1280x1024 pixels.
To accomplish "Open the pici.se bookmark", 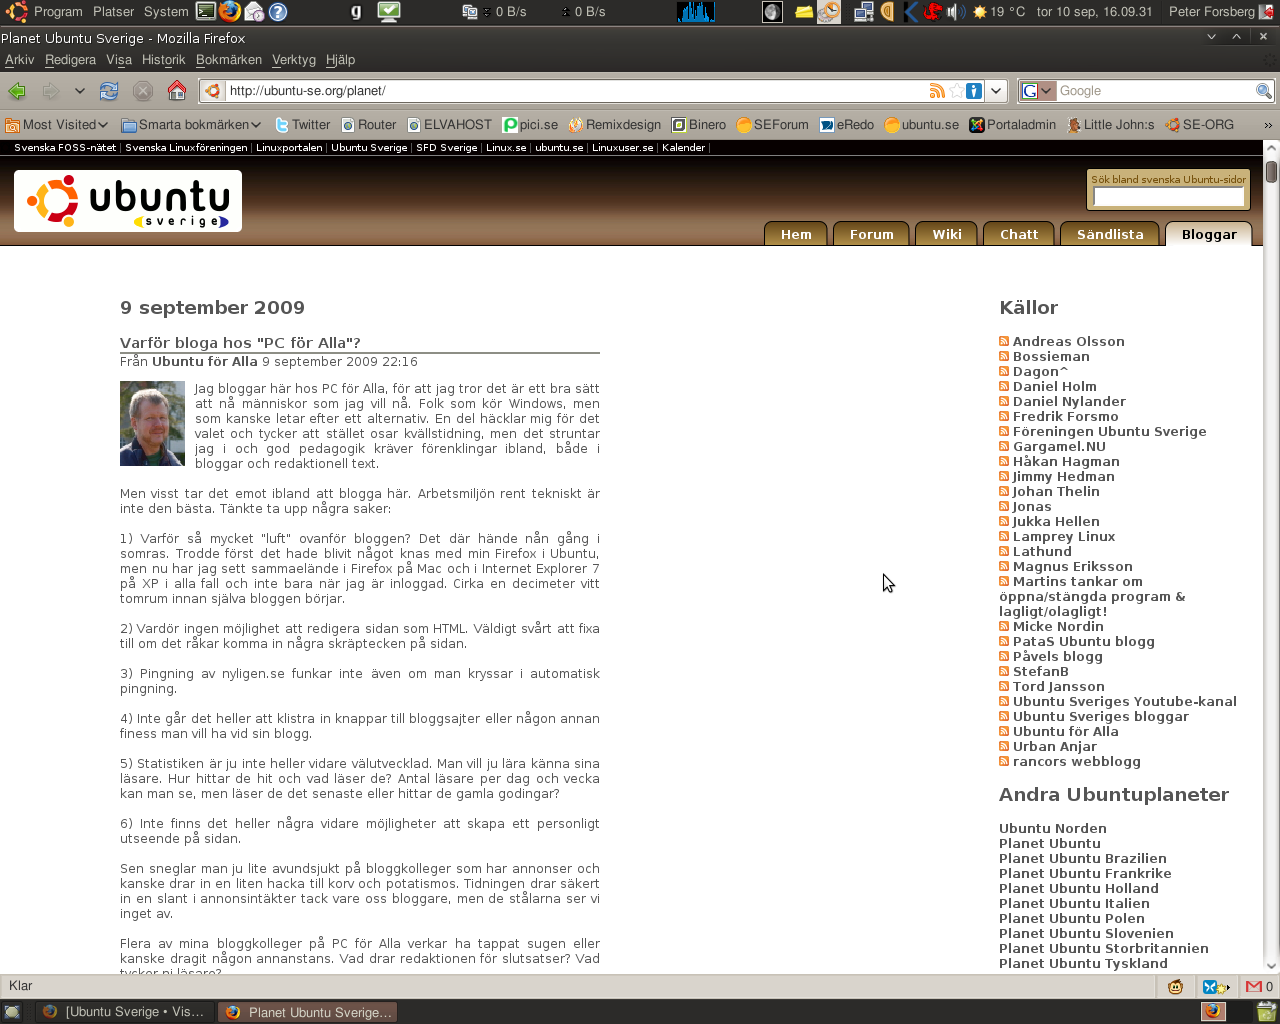I will (x=530, y=125).
